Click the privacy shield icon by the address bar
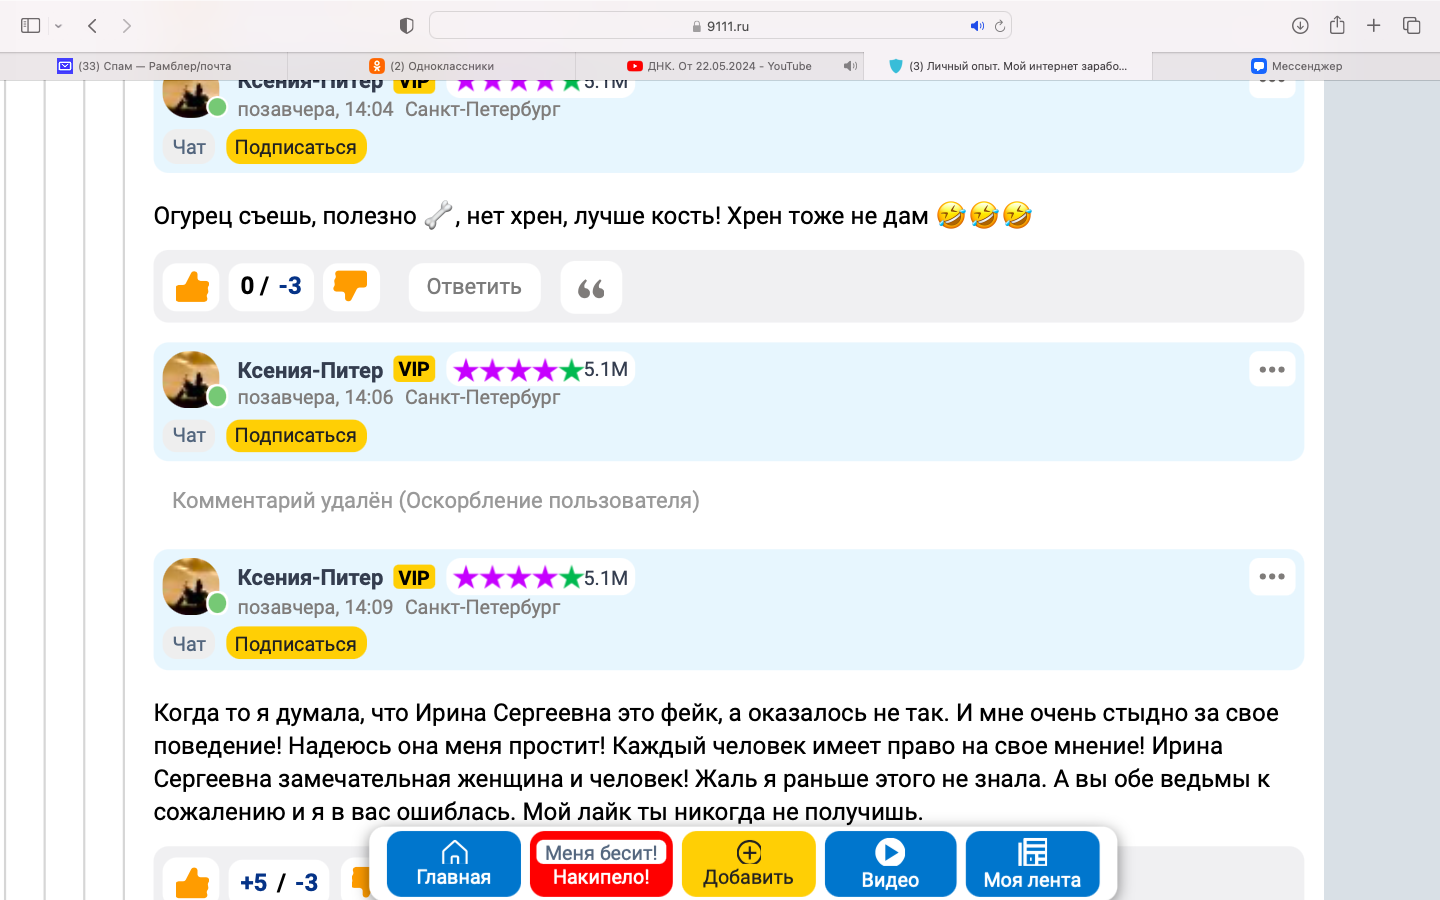Image resolution: width=1440 pixels, height=900 pixels. (406, 26)
